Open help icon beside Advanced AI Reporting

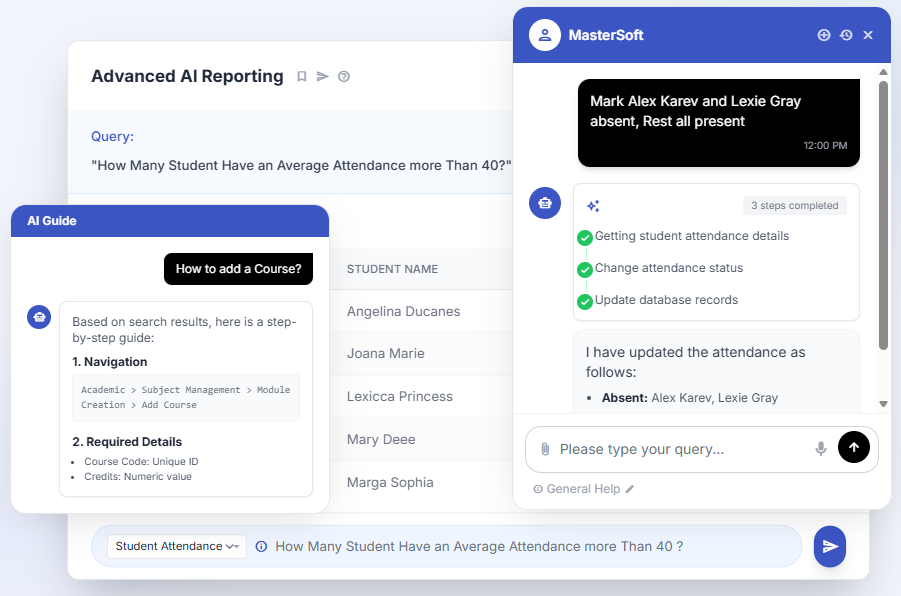click(344, 77)
